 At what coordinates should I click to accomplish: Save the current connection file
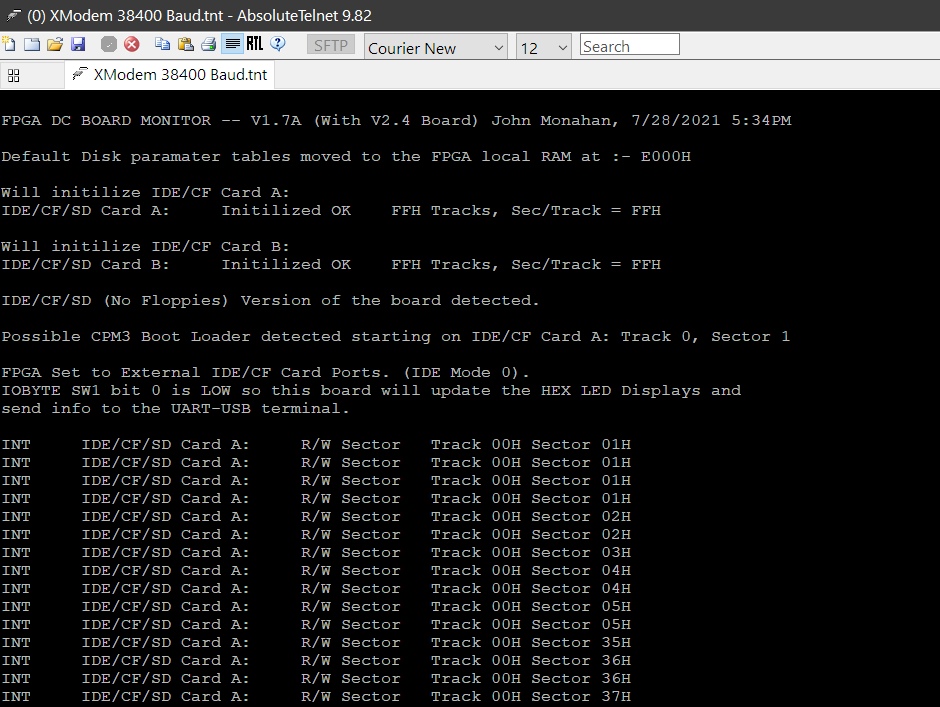pyautogui.click(x=78, y=44)
